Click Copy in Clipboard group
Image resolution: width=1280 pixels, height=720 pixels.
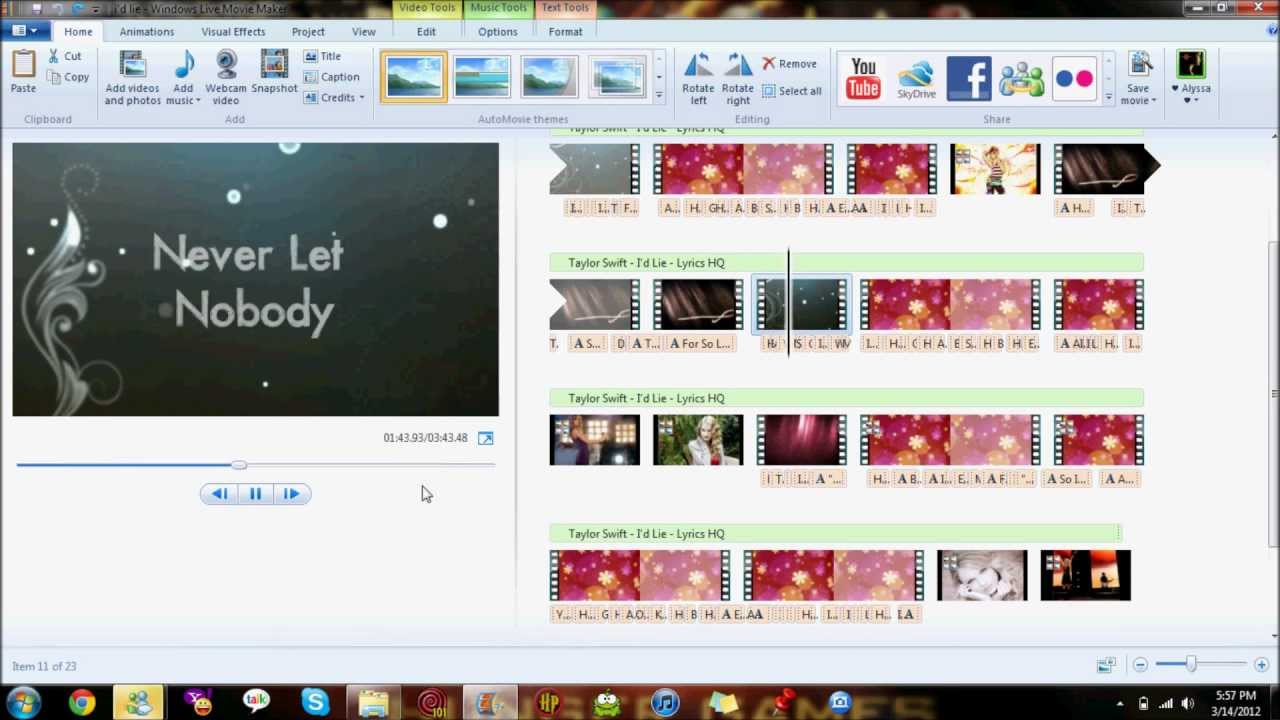(x=68, y=77)
